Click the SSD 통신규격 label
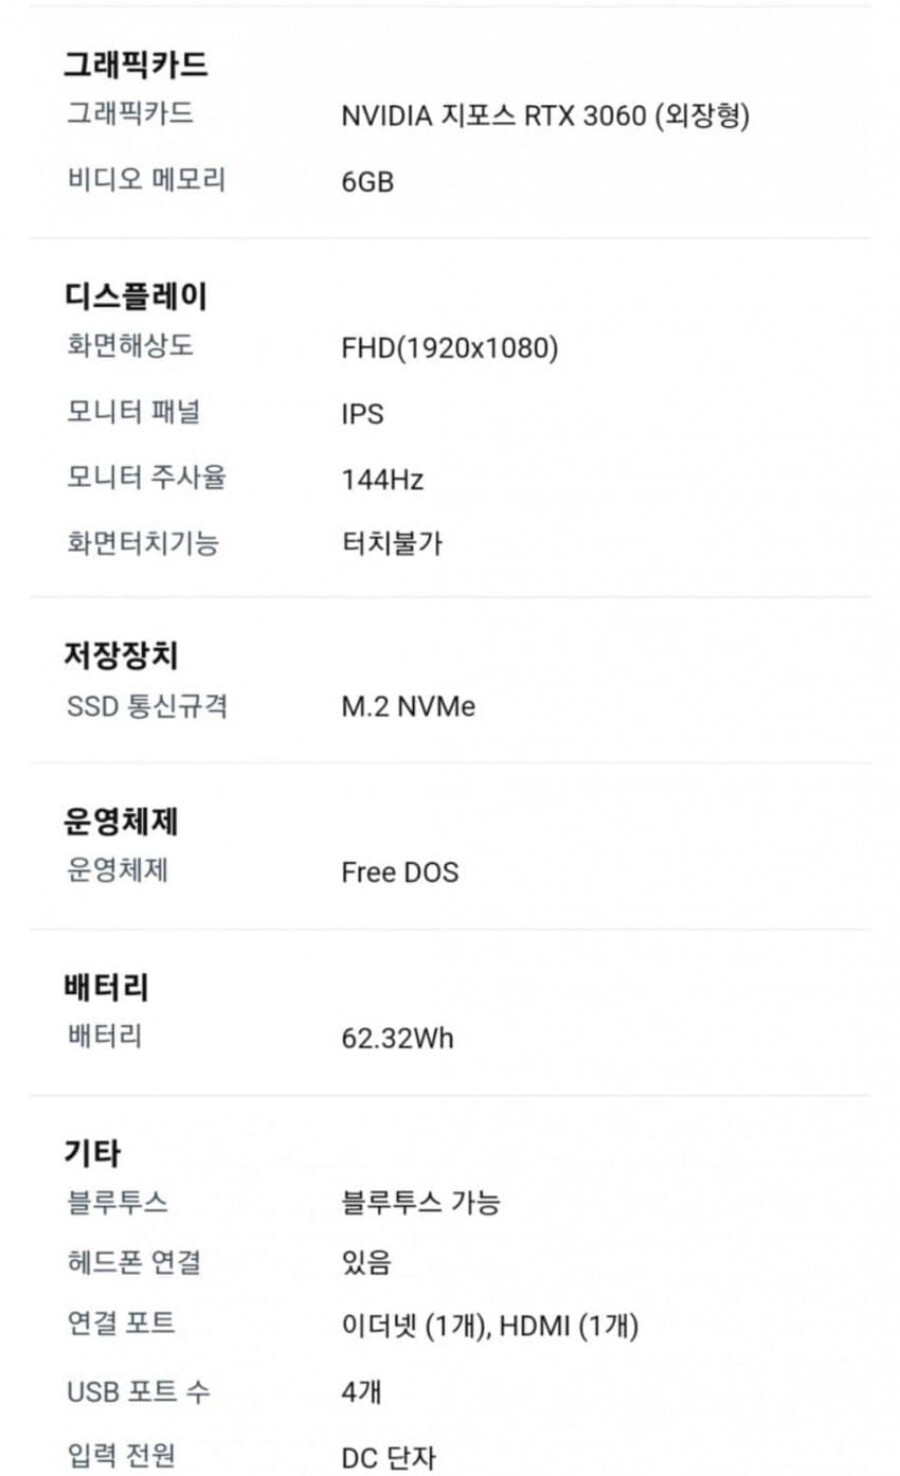 (x=147, y=706)
